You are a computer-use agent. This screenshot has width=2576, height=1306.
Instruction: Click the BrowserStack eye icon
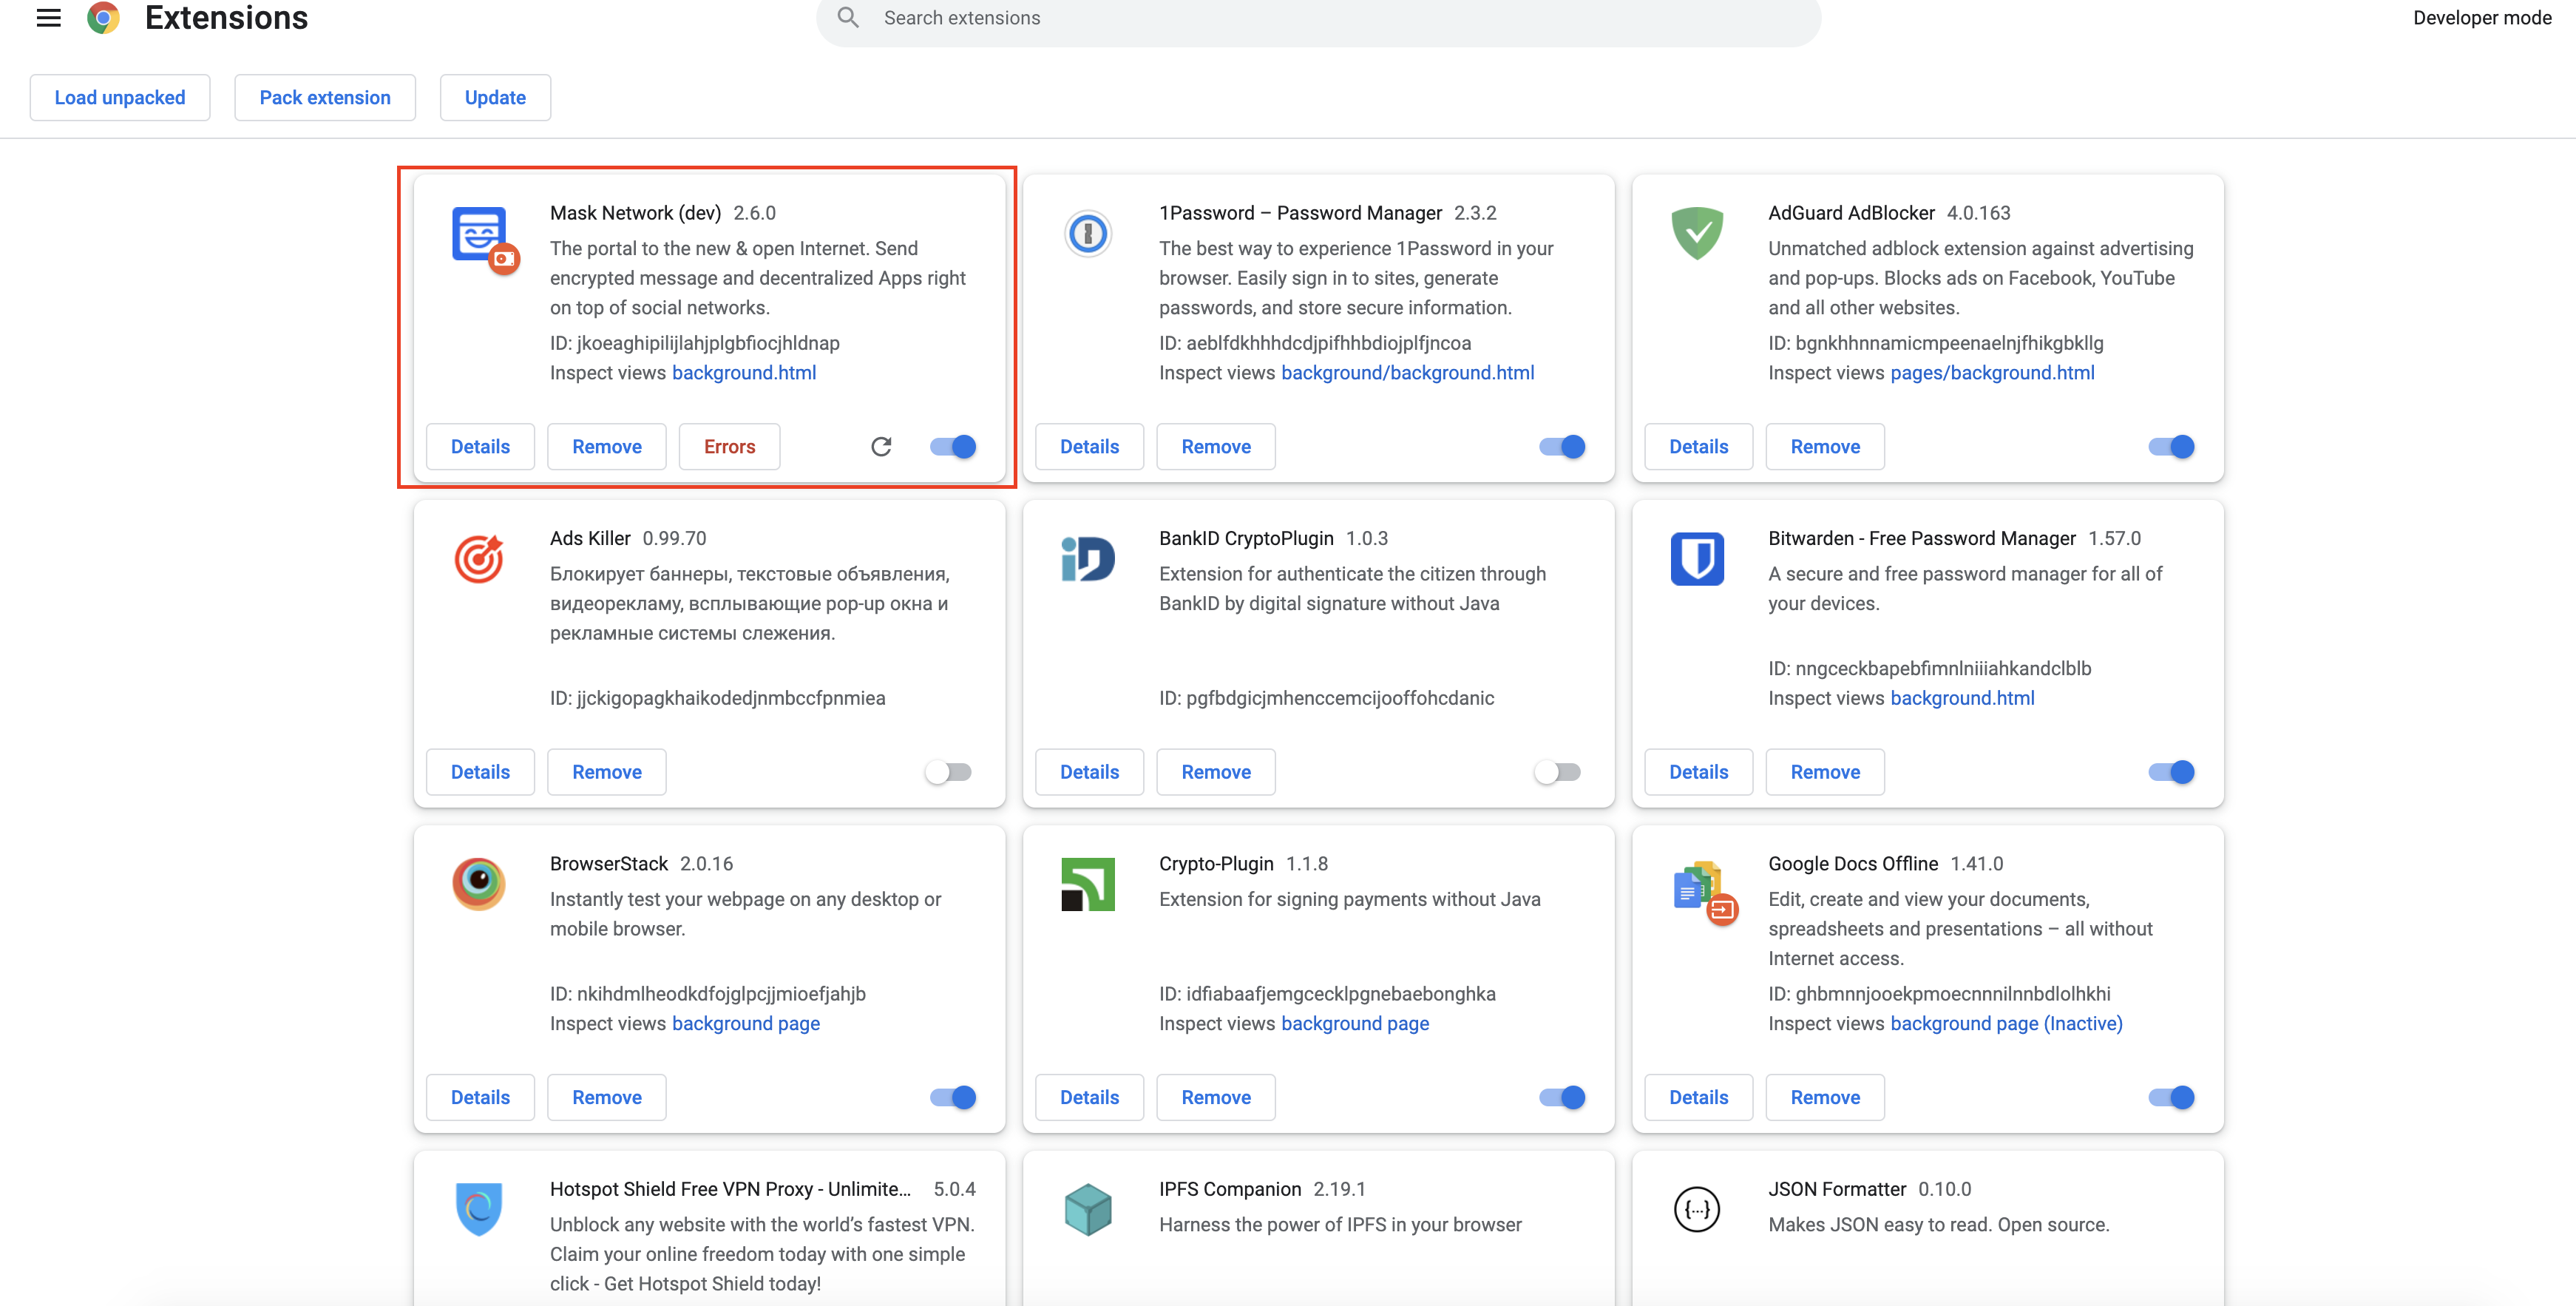pos(479,884)
